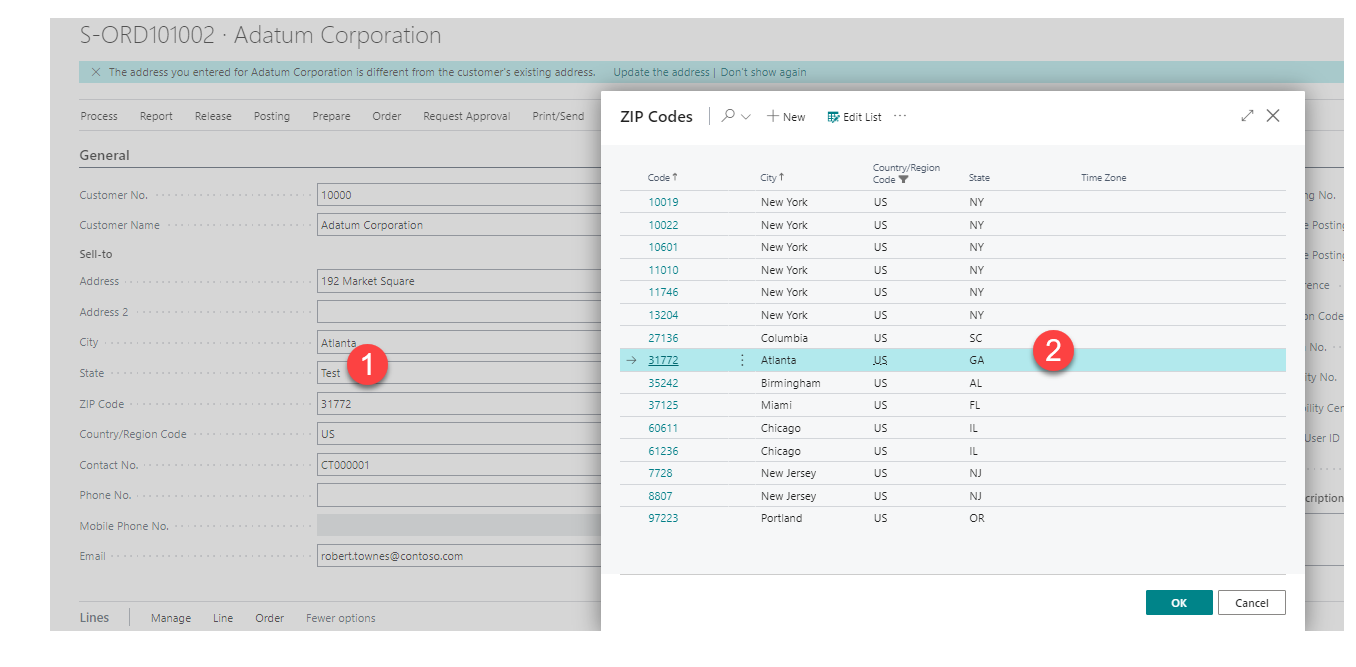Collapse the General section header
Screen dimensions: 1356x667
click(x=104, y=155)
